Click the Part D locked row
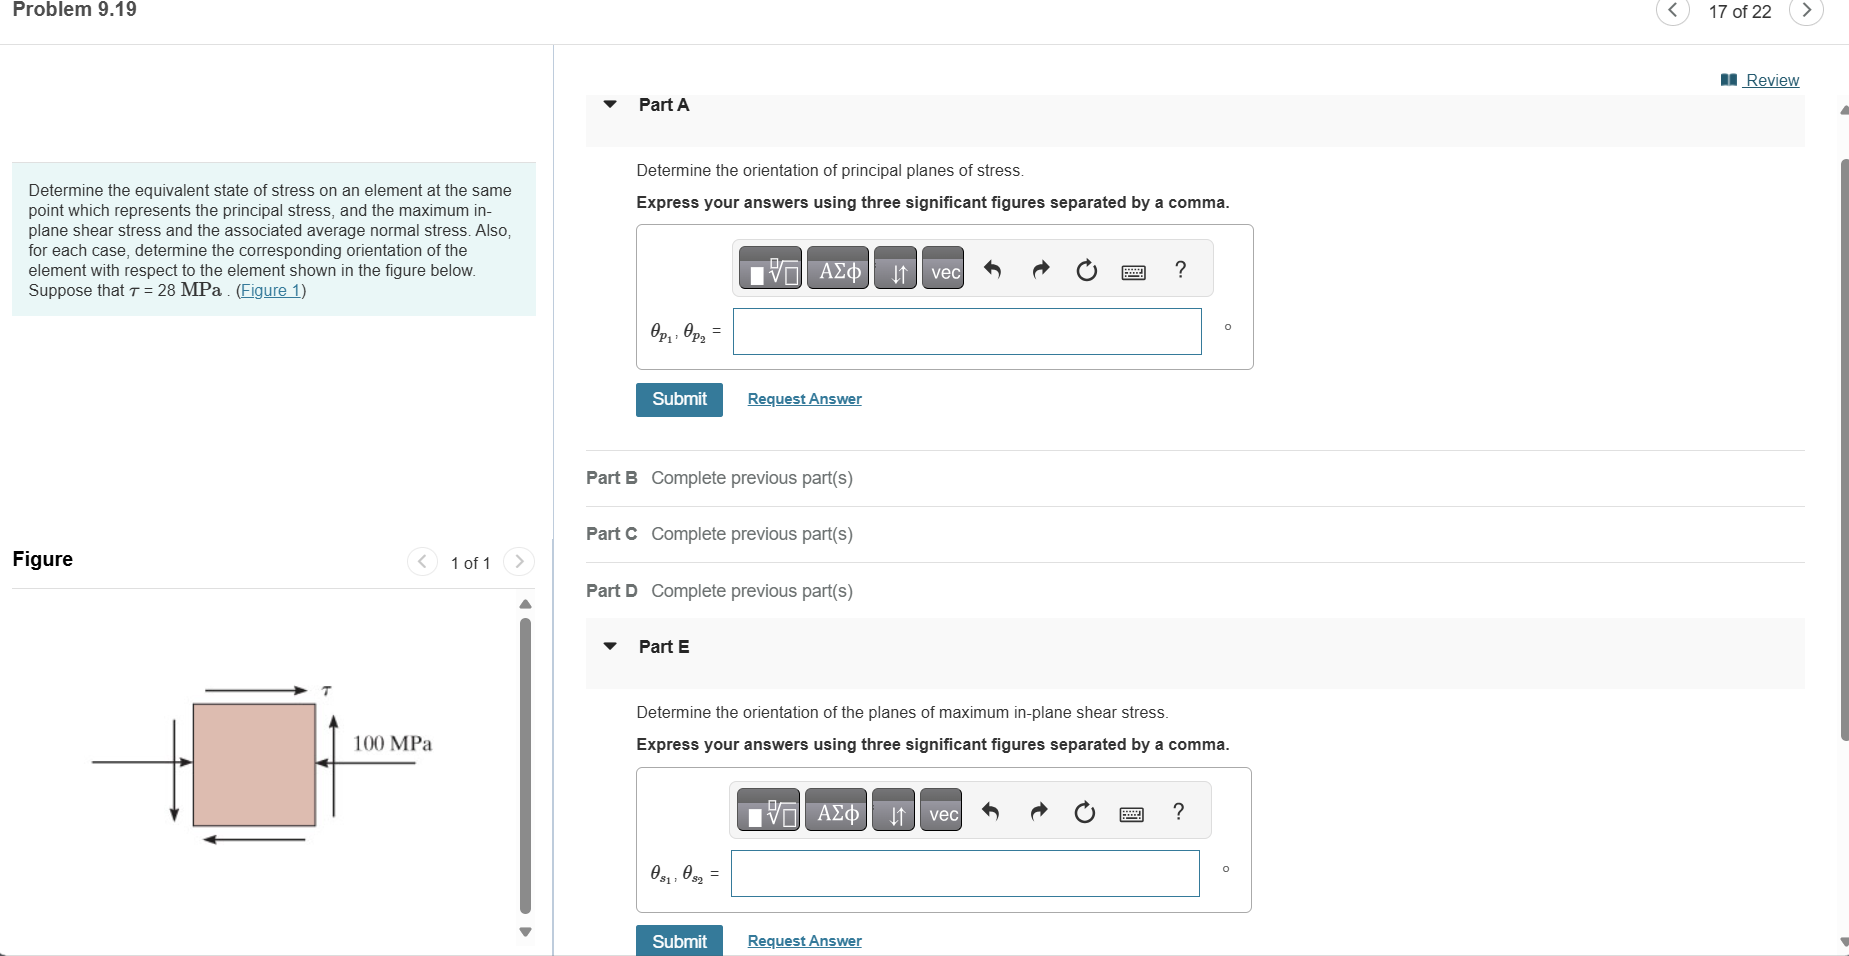1849x956 pixels. click(x=1195, y=591)
